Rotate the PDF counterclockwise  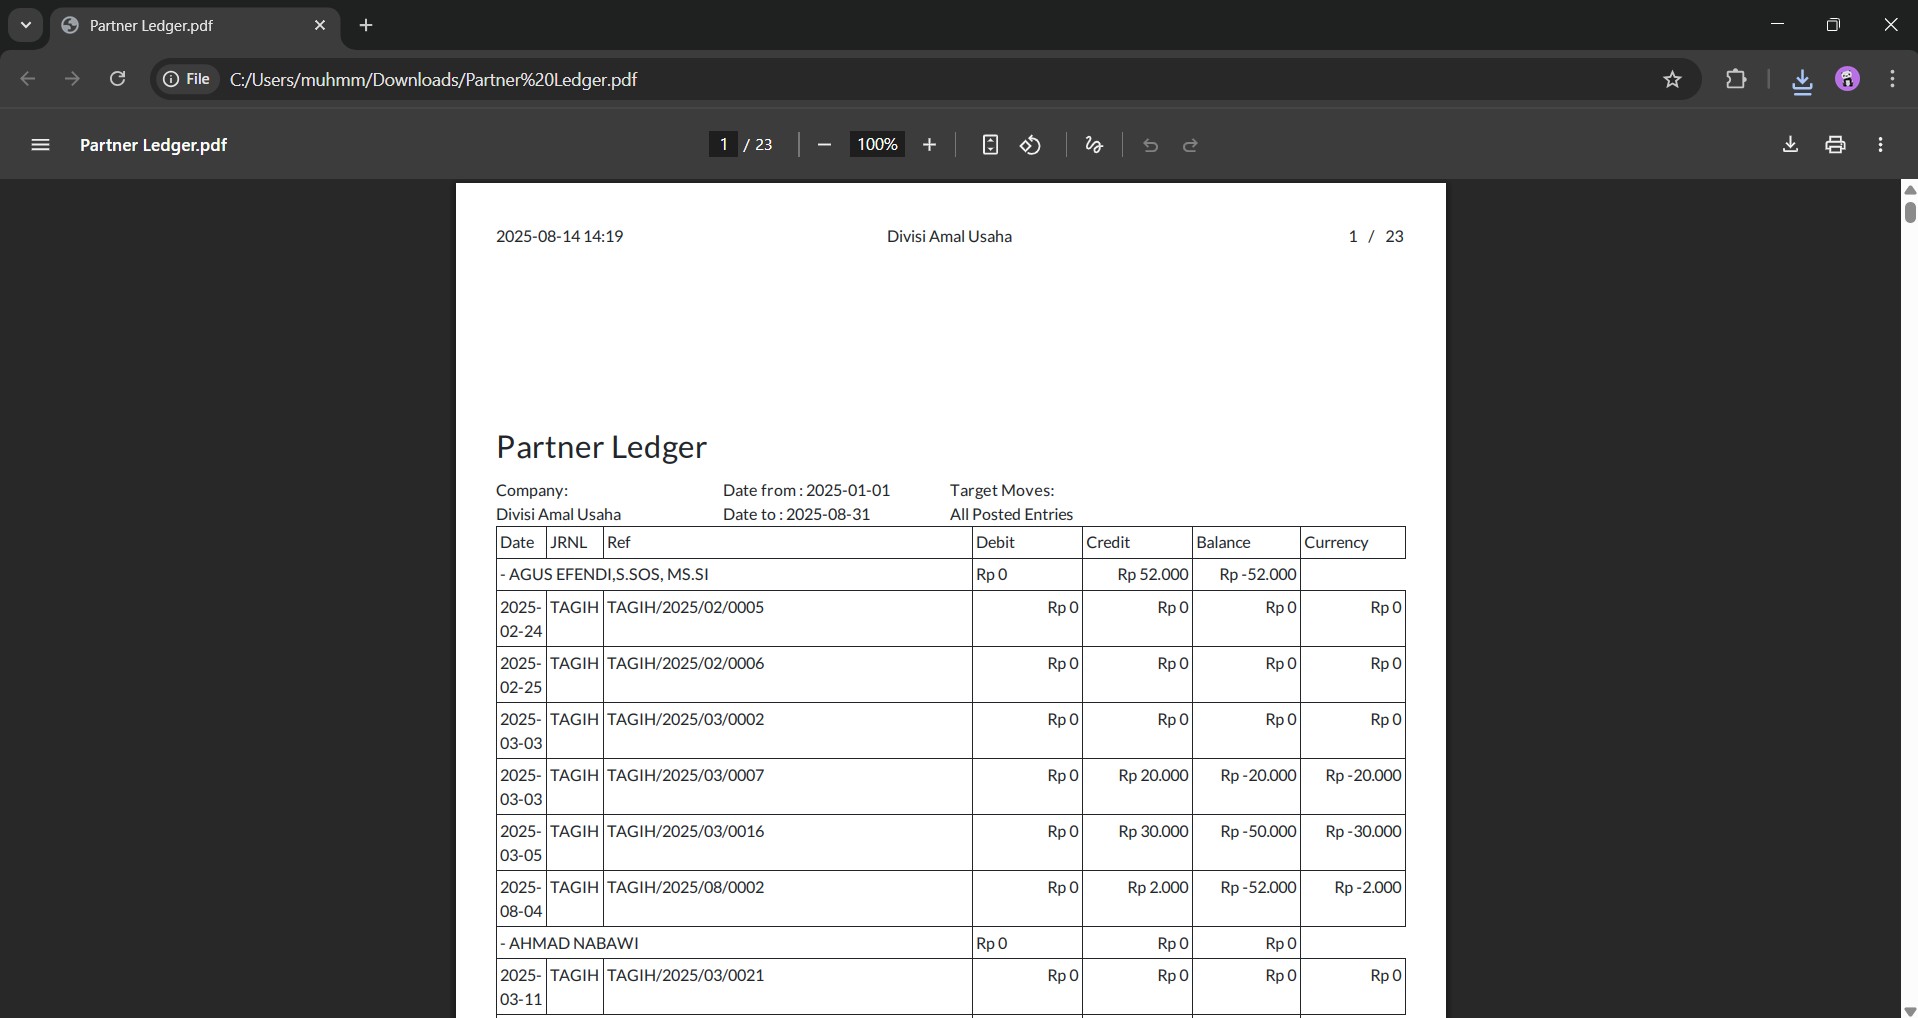click(x=1030, y=145)
